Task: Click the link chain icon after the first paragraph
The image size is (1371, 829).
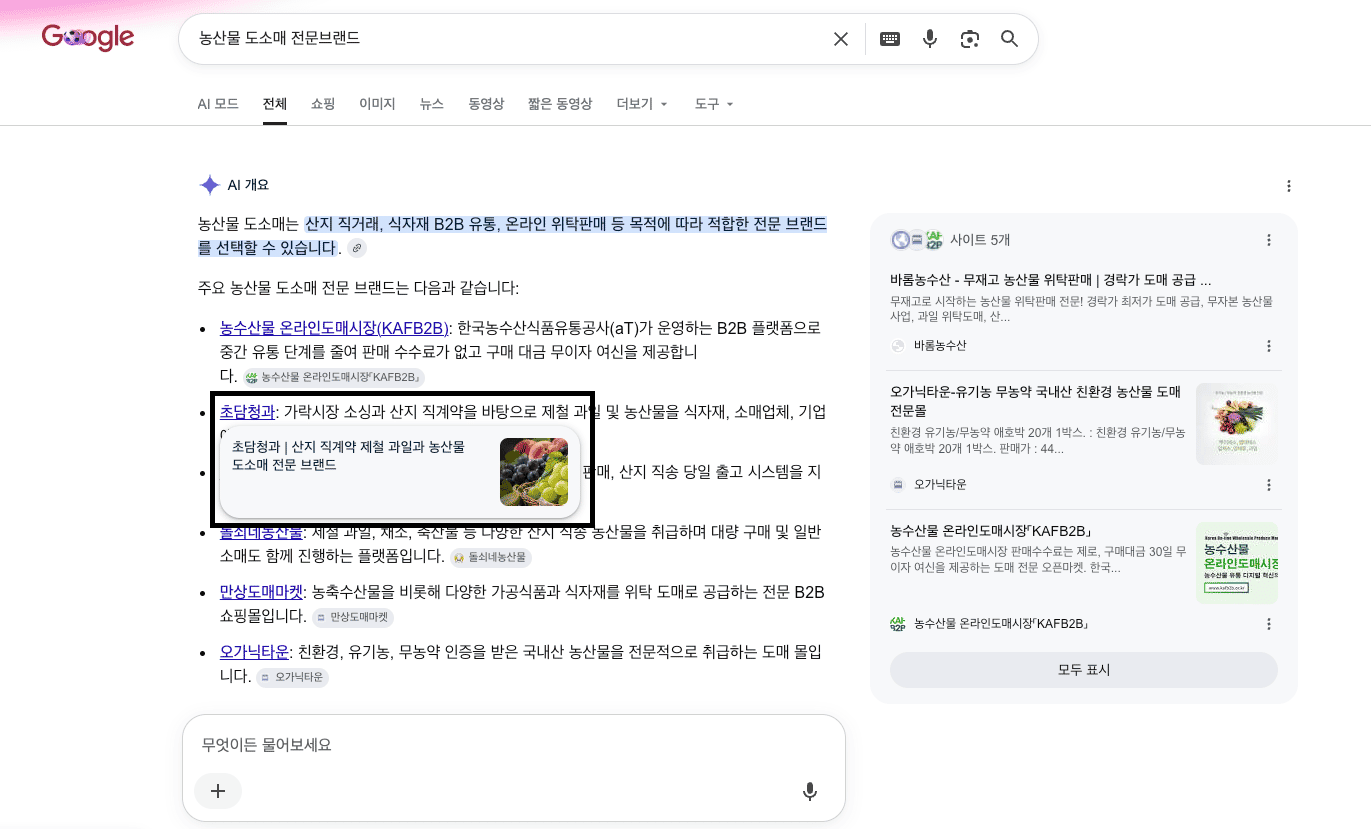Action: coord(357,248)
